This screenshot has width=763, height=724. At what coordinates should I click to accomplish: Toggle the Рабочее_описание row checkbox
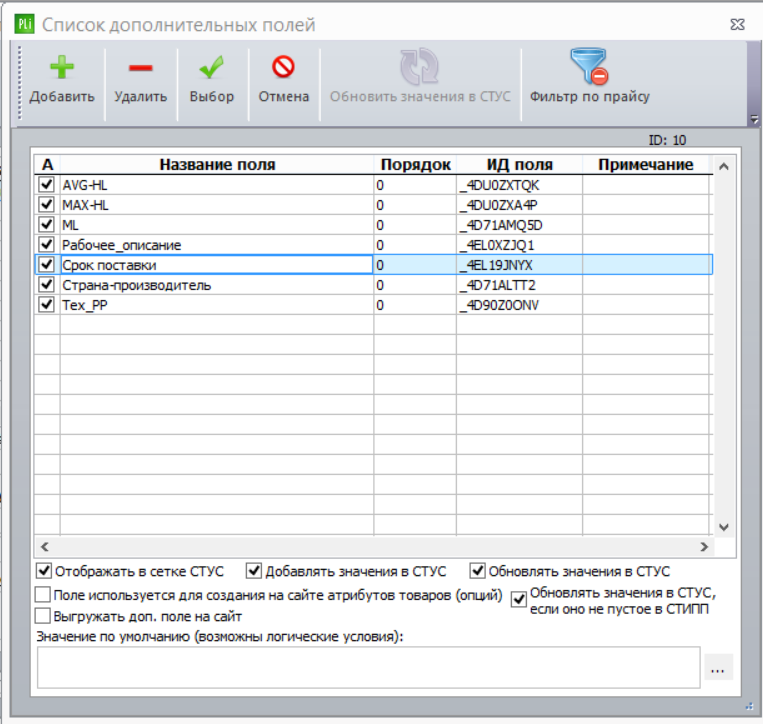(x=46, y=244)
